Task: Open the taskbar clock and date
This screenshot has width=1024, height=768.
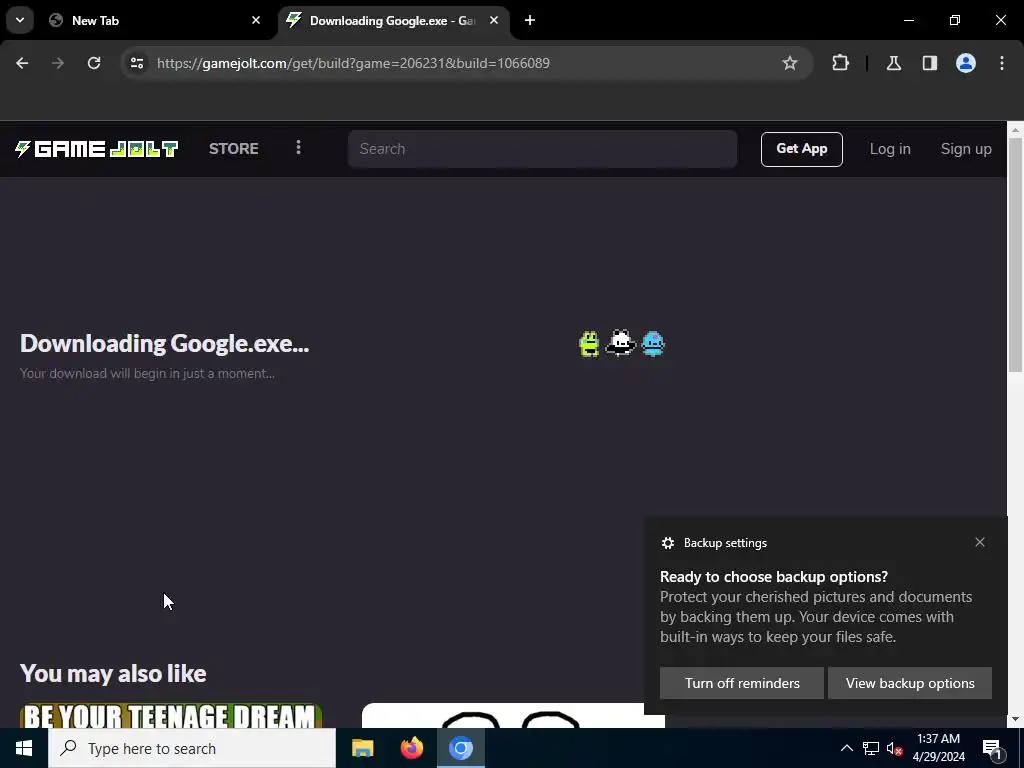Action: tap(938, 748)
